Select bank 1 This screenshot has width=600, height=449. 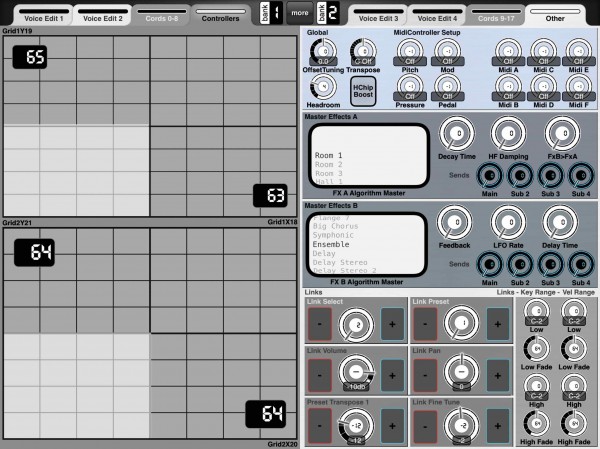click(271, 13)
